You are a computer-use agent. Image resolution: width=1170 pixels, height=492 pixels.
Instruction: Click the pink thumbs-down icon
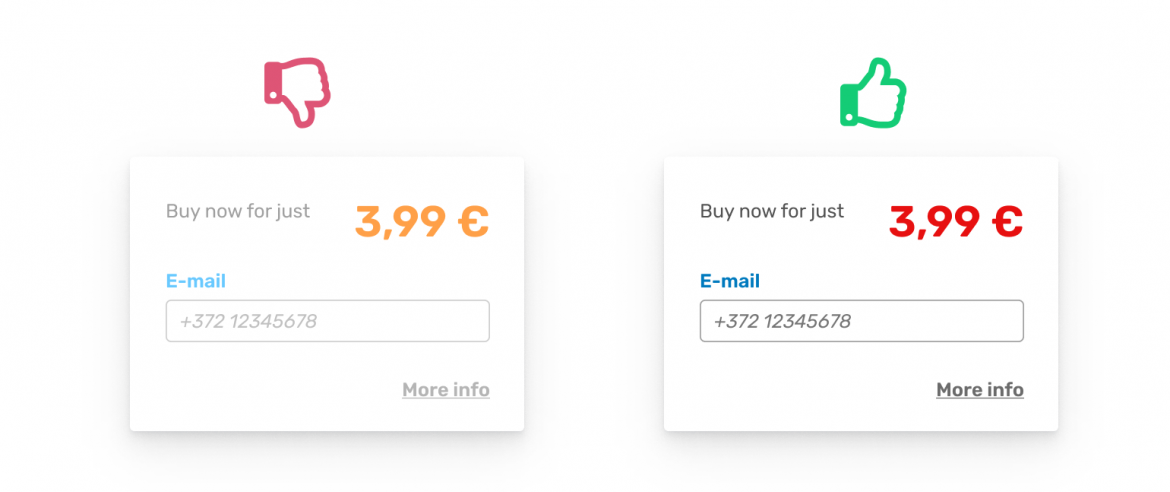pos(298,93)
